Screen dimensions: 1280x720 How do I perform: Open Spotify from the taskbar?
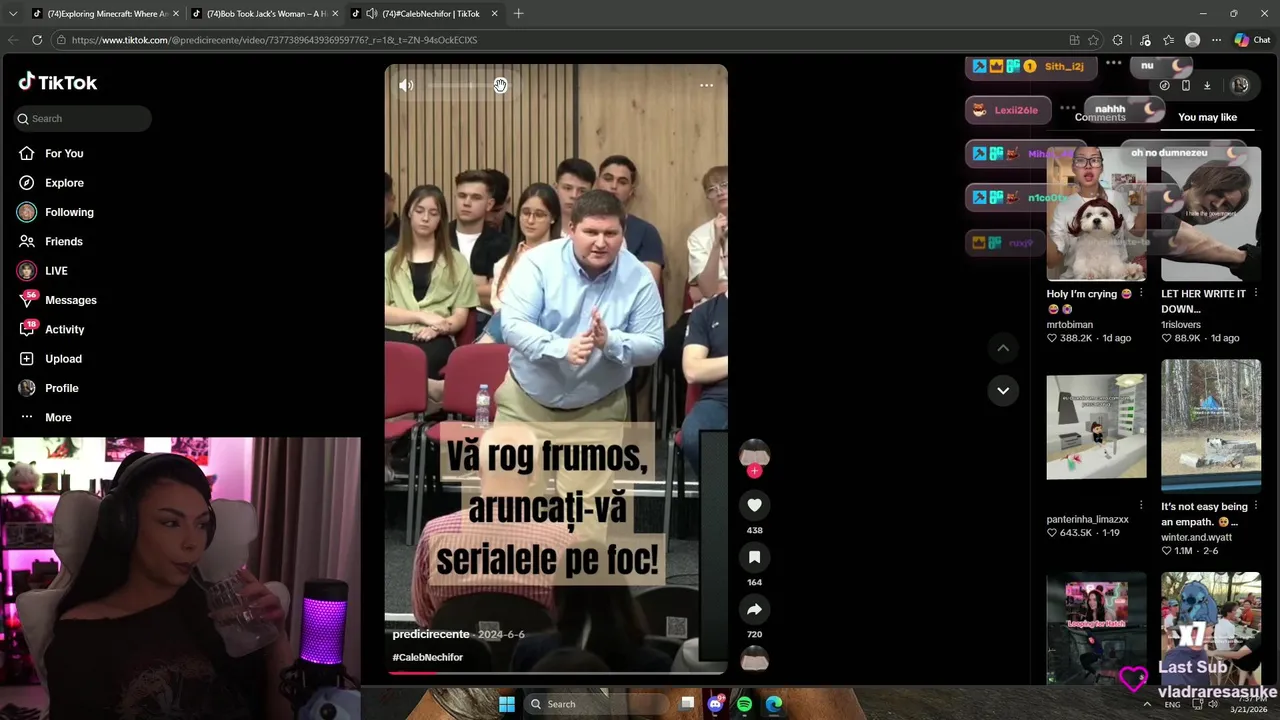tap(744, 704)
